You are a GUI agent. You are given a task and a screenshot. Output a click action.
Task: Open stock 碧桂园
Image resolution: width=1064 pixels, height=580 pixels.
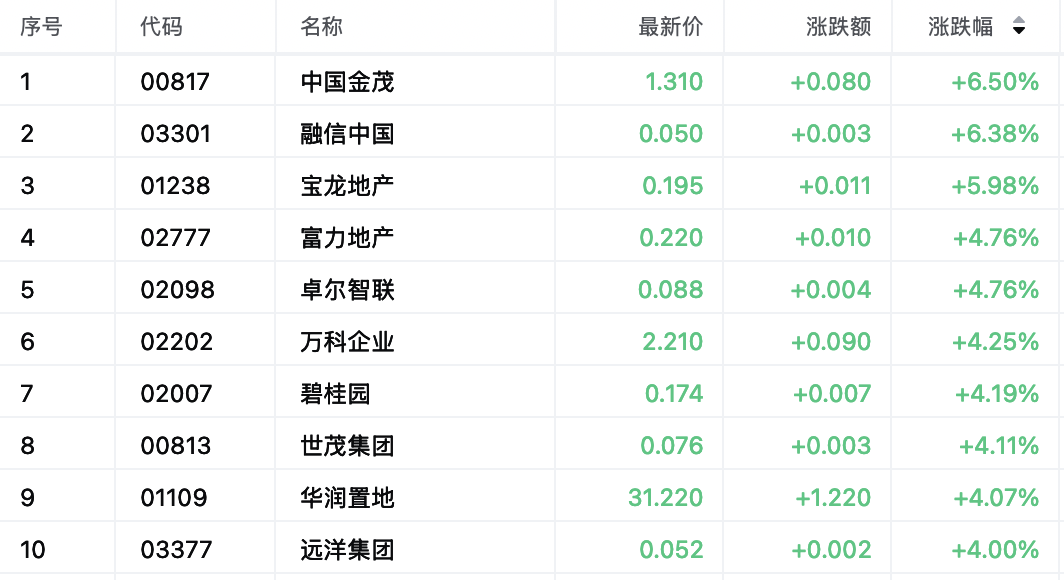[335, 393]
